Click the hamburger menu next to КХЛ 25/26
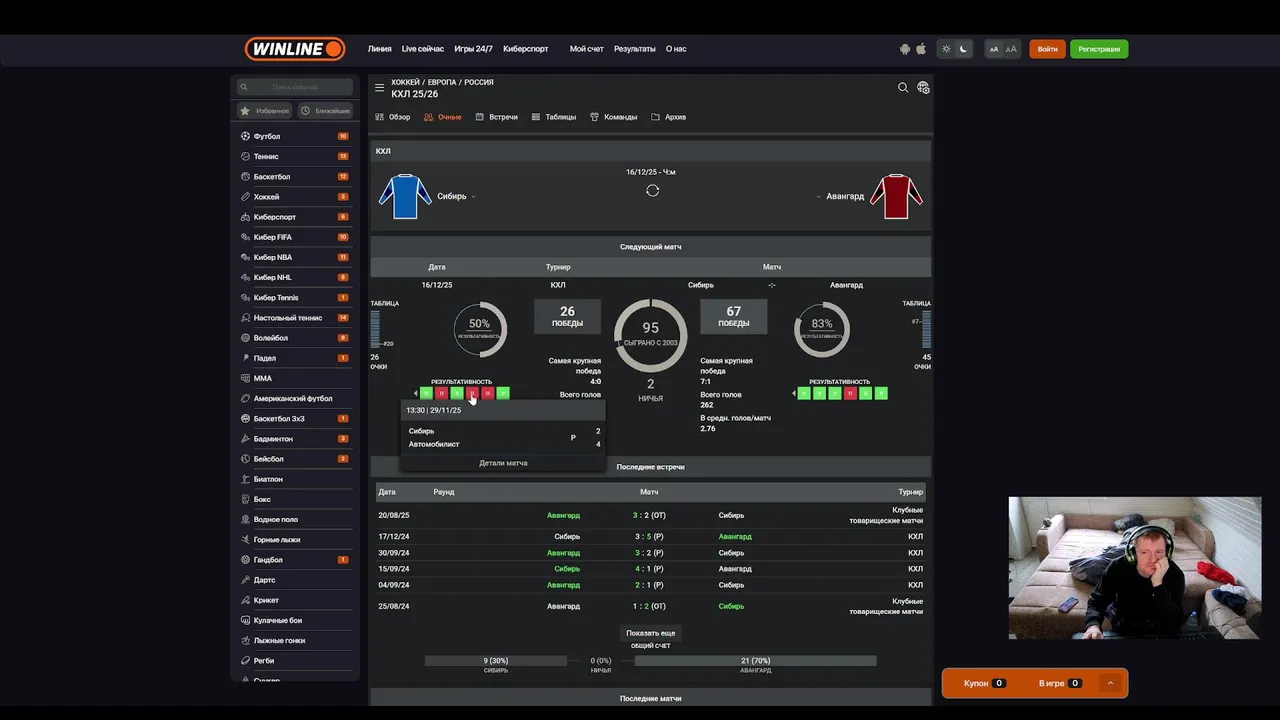Screen dimensions: 1280x720 tap(379, 88)
